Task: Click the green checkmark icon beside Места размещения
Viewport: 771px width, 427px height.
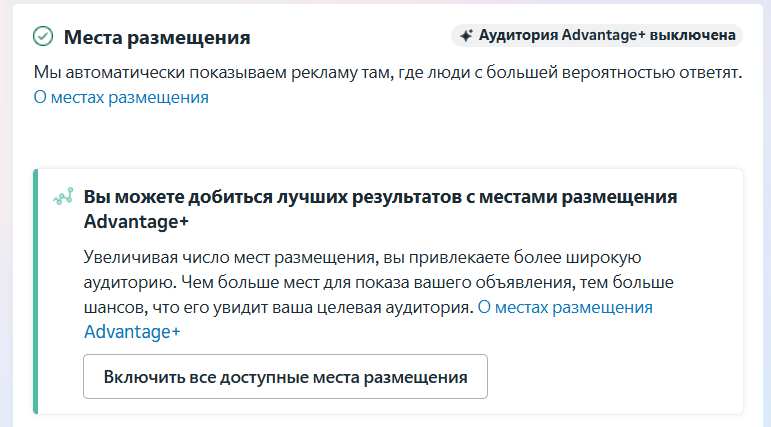Action: 43,36
